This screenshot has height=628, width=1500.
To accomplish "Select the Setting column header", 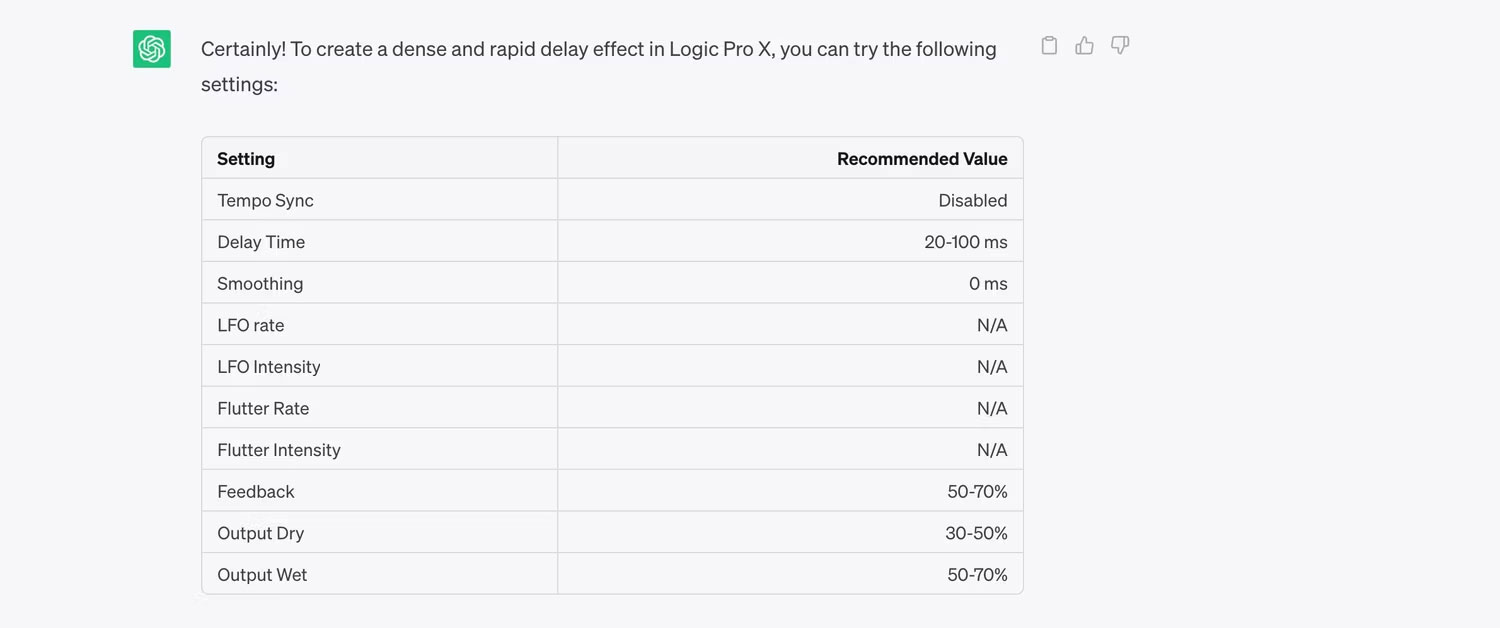I will point(246,159).
